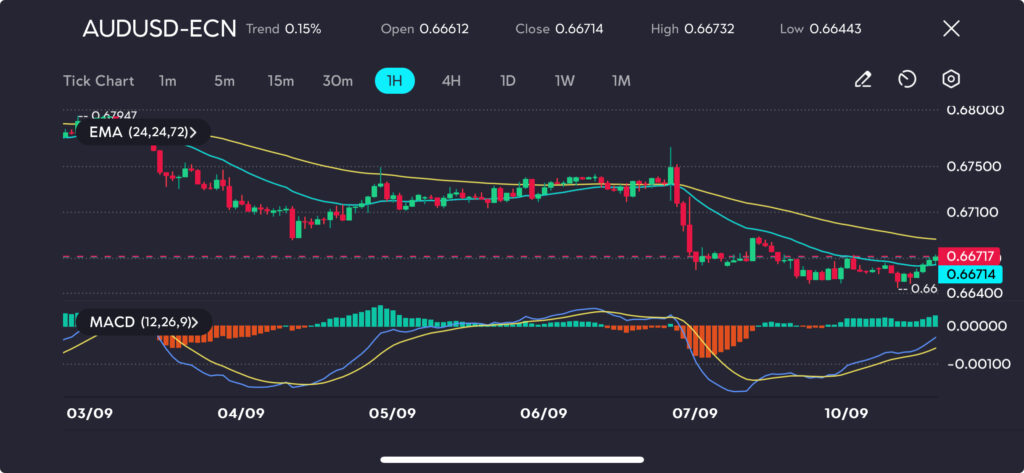Tap the AUDUSD-ECN symbol title
Viewport: 1024px width, 473px height.
159,29
